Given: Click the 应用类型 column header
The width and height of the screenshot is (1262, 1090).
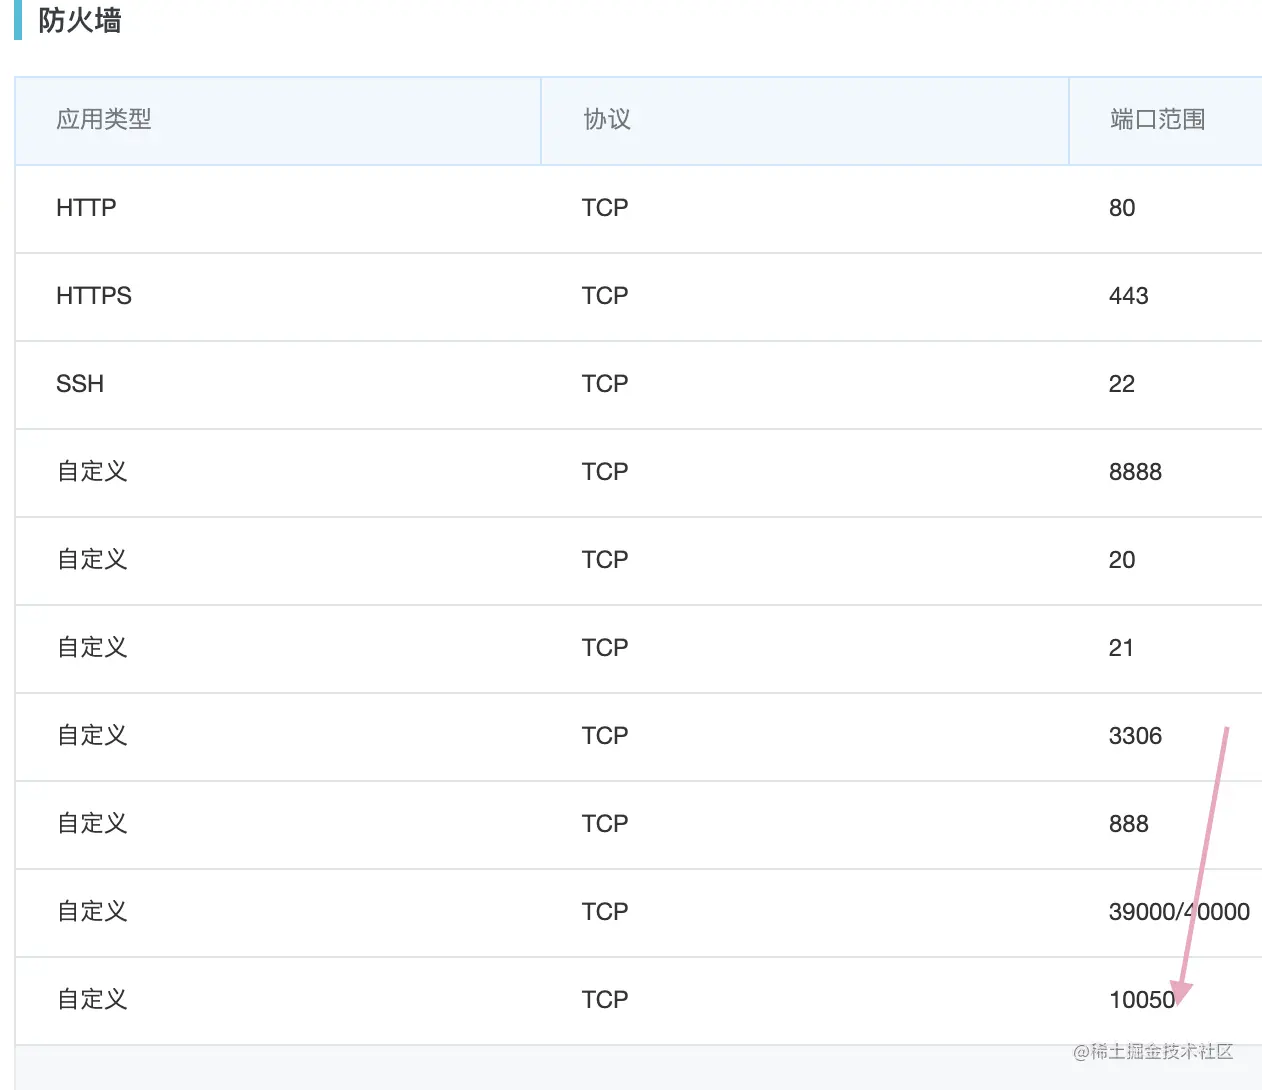Looking at the screenshot, I should point(104,120).
